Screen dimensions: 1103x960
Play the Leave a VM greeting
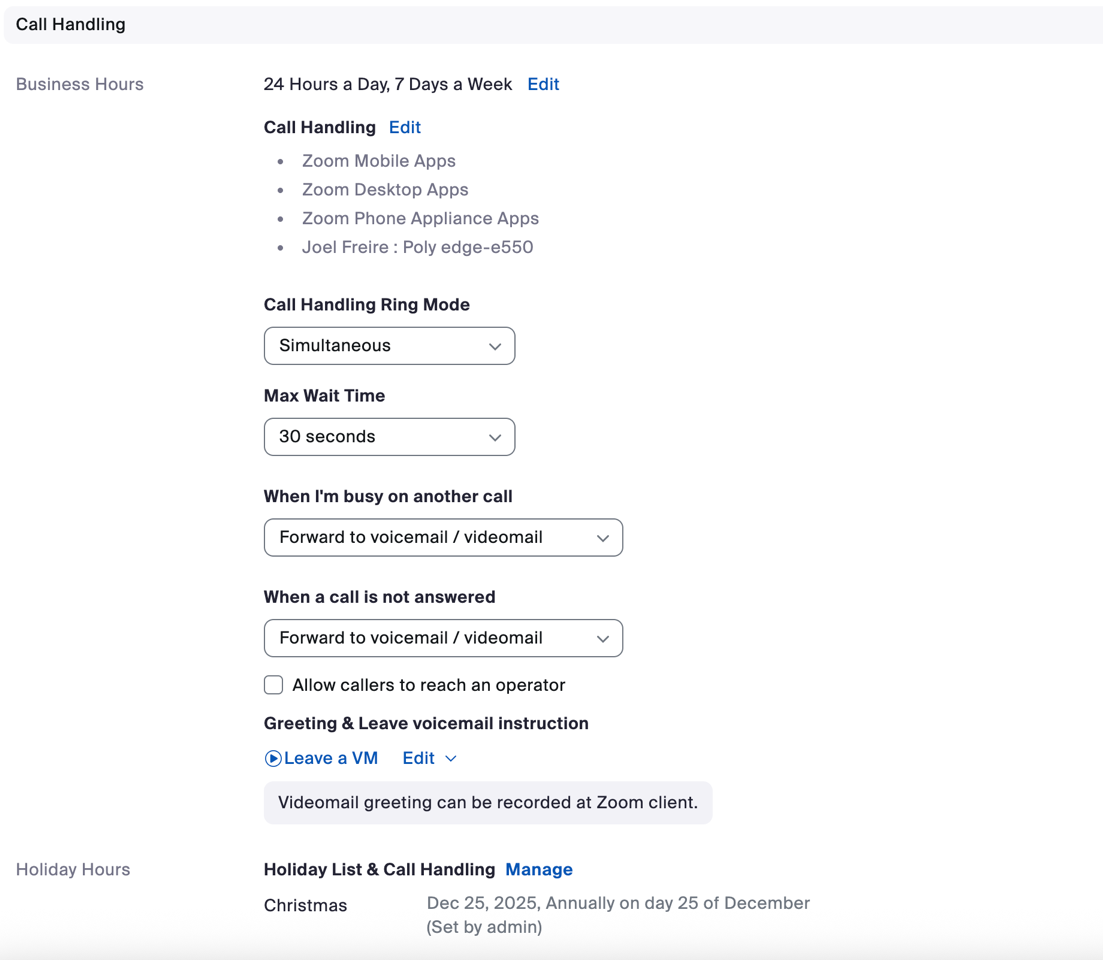[273, 759]
